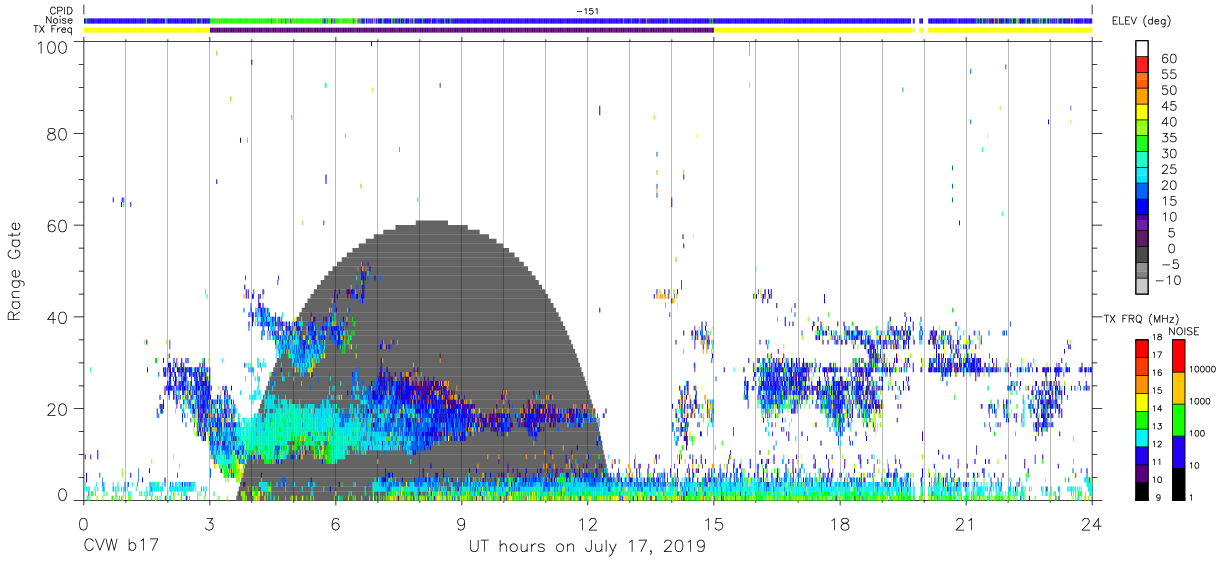
Task: Click the UT hours on July 17, 2019 label
Action: [587, 548]
